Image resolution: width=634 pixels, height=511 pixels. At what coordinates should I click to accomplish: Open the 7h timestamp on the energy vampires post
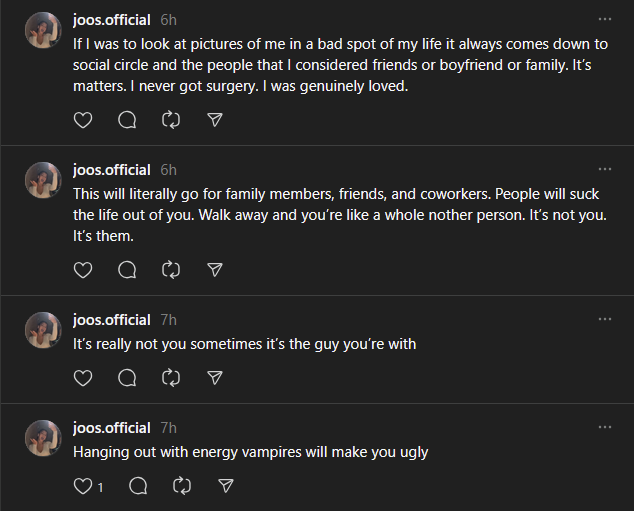pyautogui.click(x=168, y=428)
